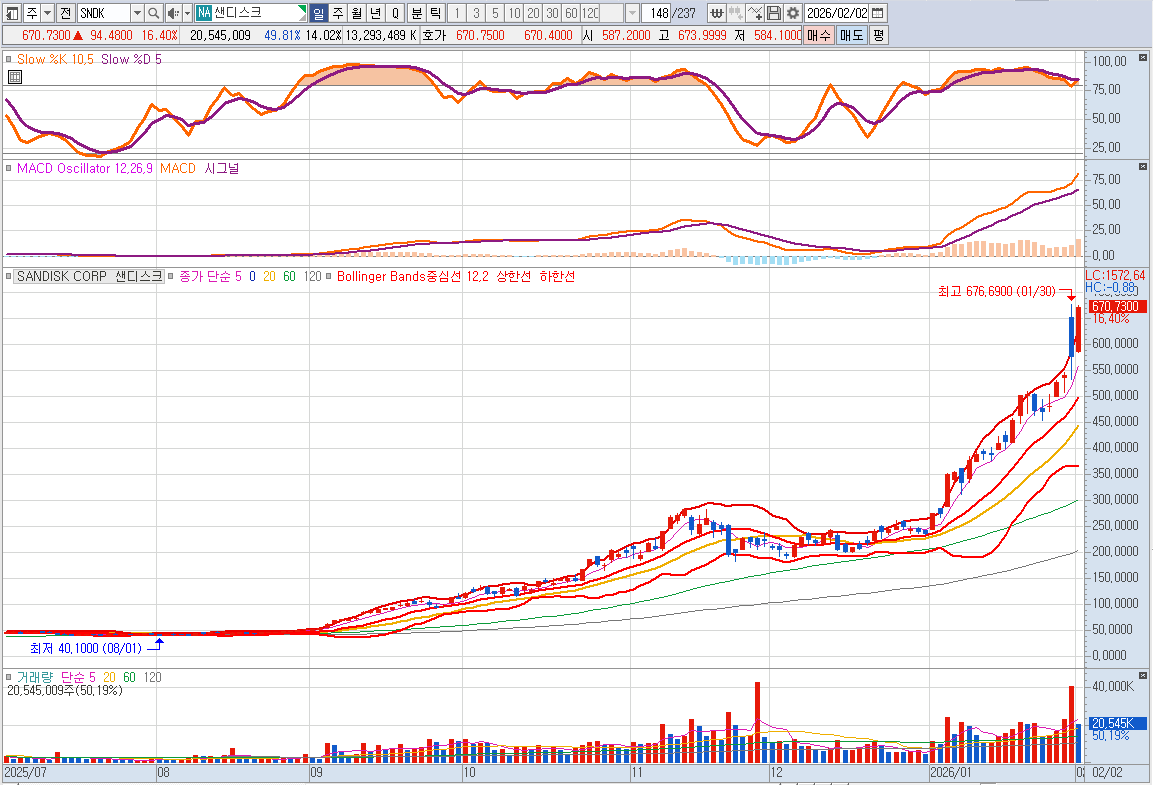Click the magnifier stock search icon
This screenshot has width=1153, height=785.
click(153, 13)
